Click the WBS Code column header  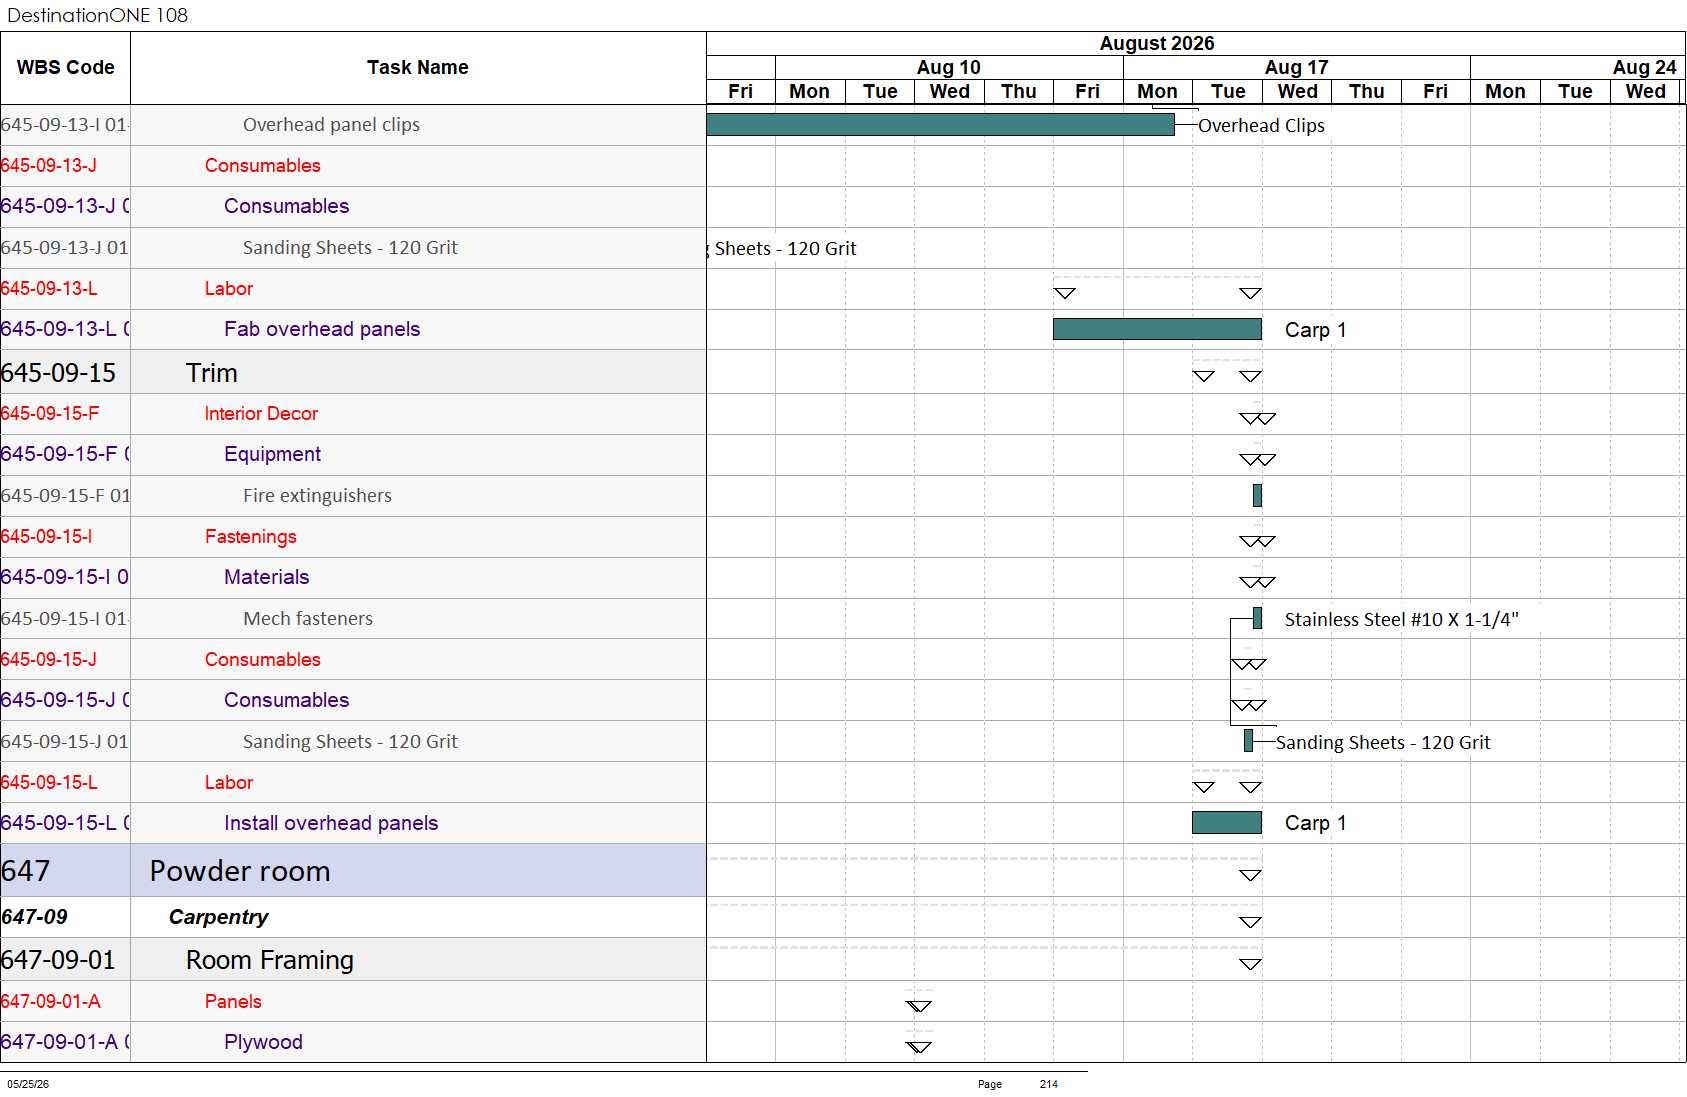[x=65, y=68]
